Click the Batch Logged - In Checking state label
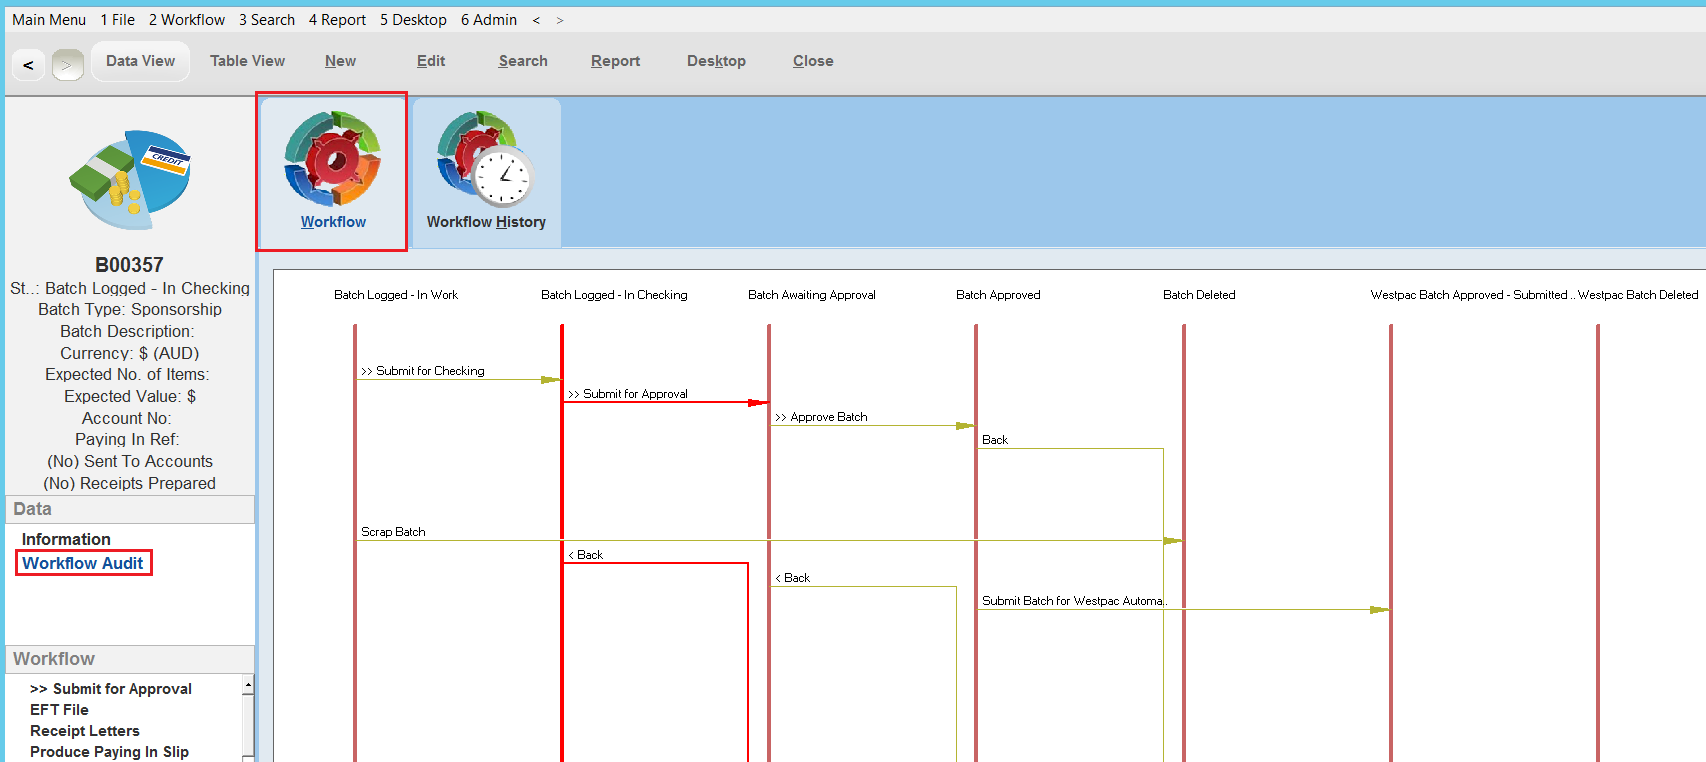This screenshot has width=1706, height=762. click(x=614, y=295)
